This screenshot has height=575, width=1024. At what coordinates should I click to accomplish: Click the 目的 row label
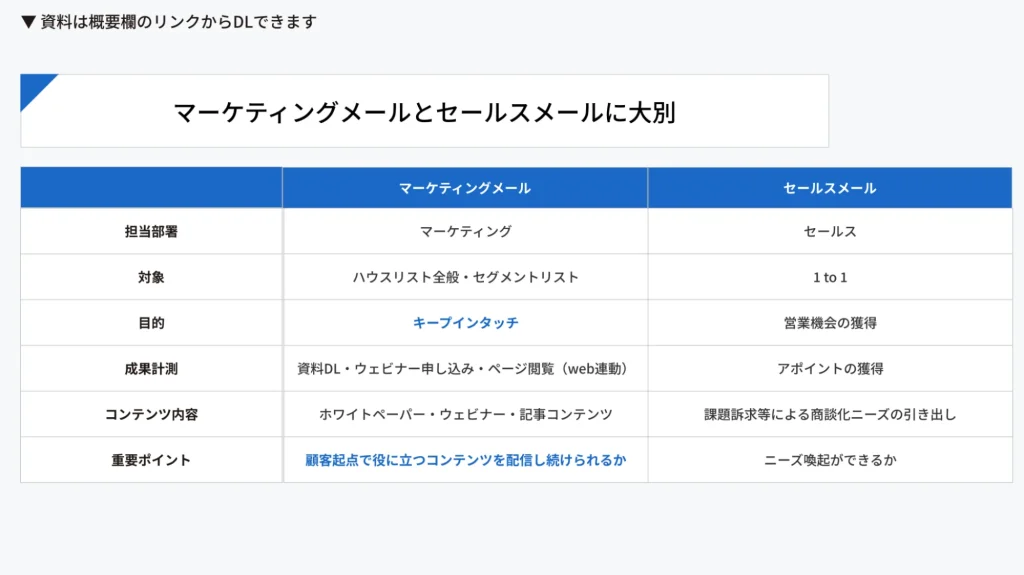151,323
